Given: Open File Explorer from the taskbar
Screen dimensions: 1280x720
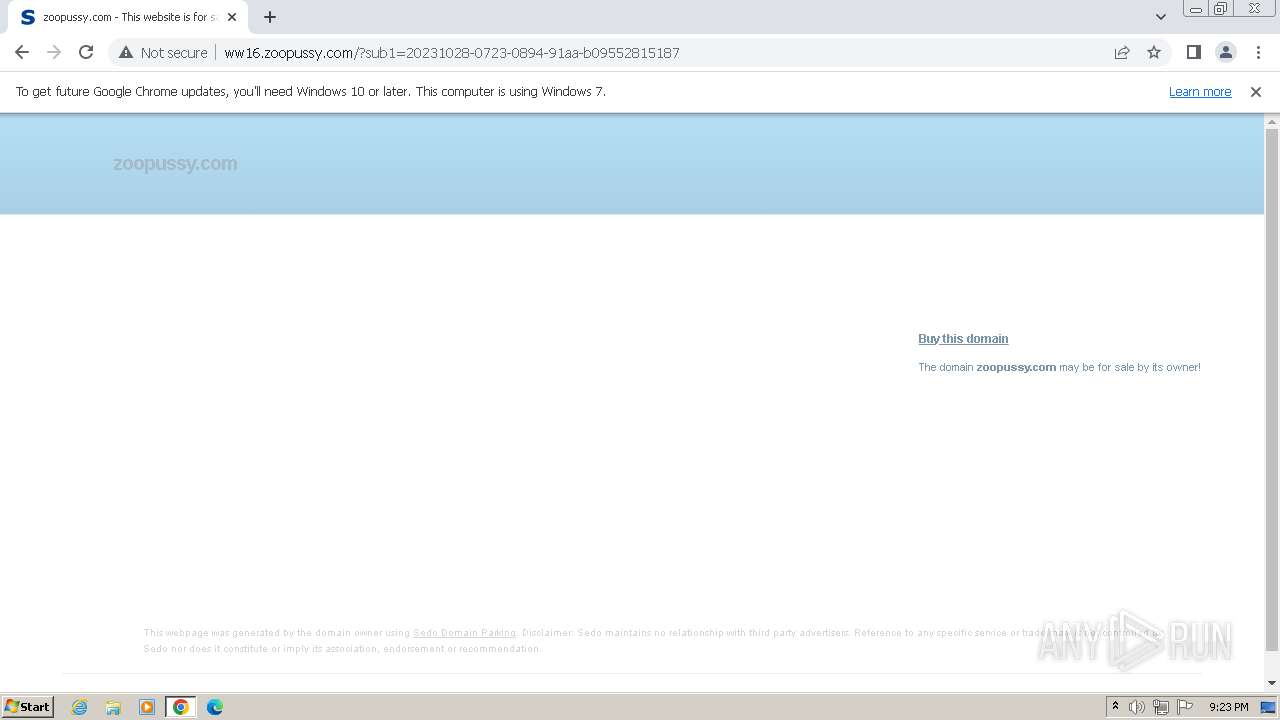Looking at the screenshot, I should pyautogui.click(x=113, y=707).
